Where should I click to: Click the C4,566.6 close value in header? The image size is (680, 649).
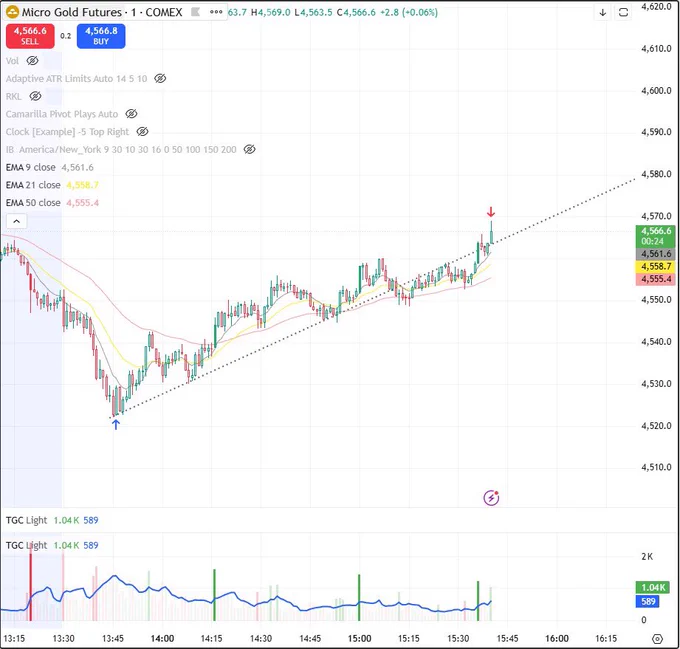356,12
